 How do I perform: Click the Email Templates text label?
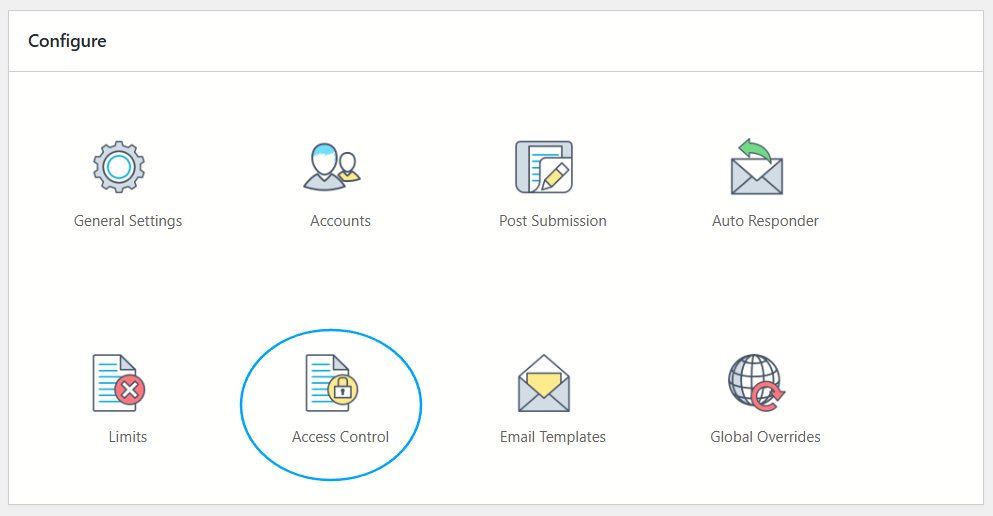[x=553, y=437]
